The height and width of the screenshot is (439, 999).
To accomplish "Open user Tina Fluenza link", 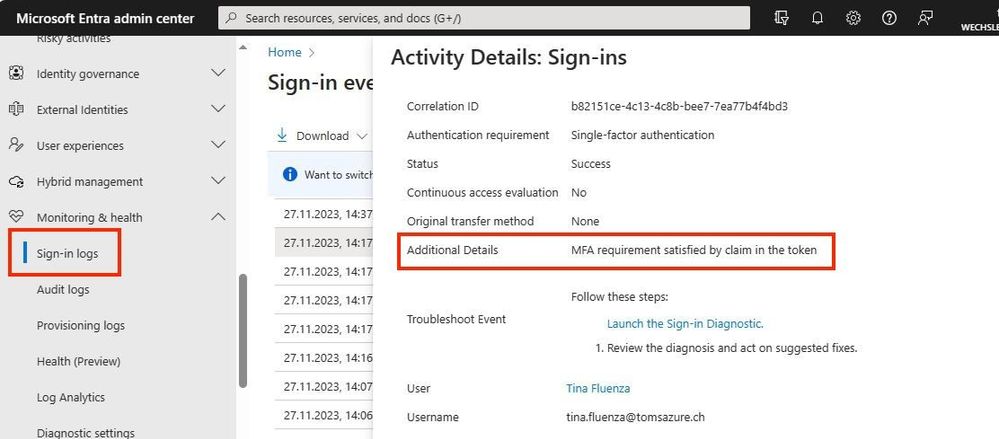I will click(x=598, y=388).
